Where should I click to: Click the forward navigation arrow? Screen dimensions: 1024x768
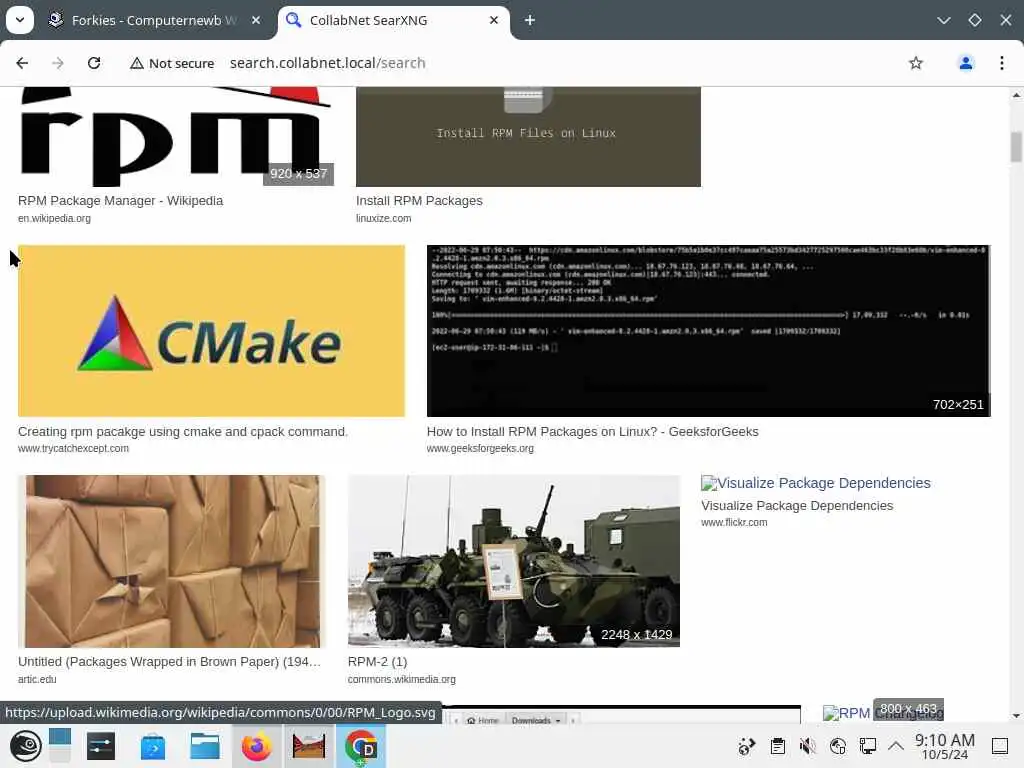click(x=58, y=63)
